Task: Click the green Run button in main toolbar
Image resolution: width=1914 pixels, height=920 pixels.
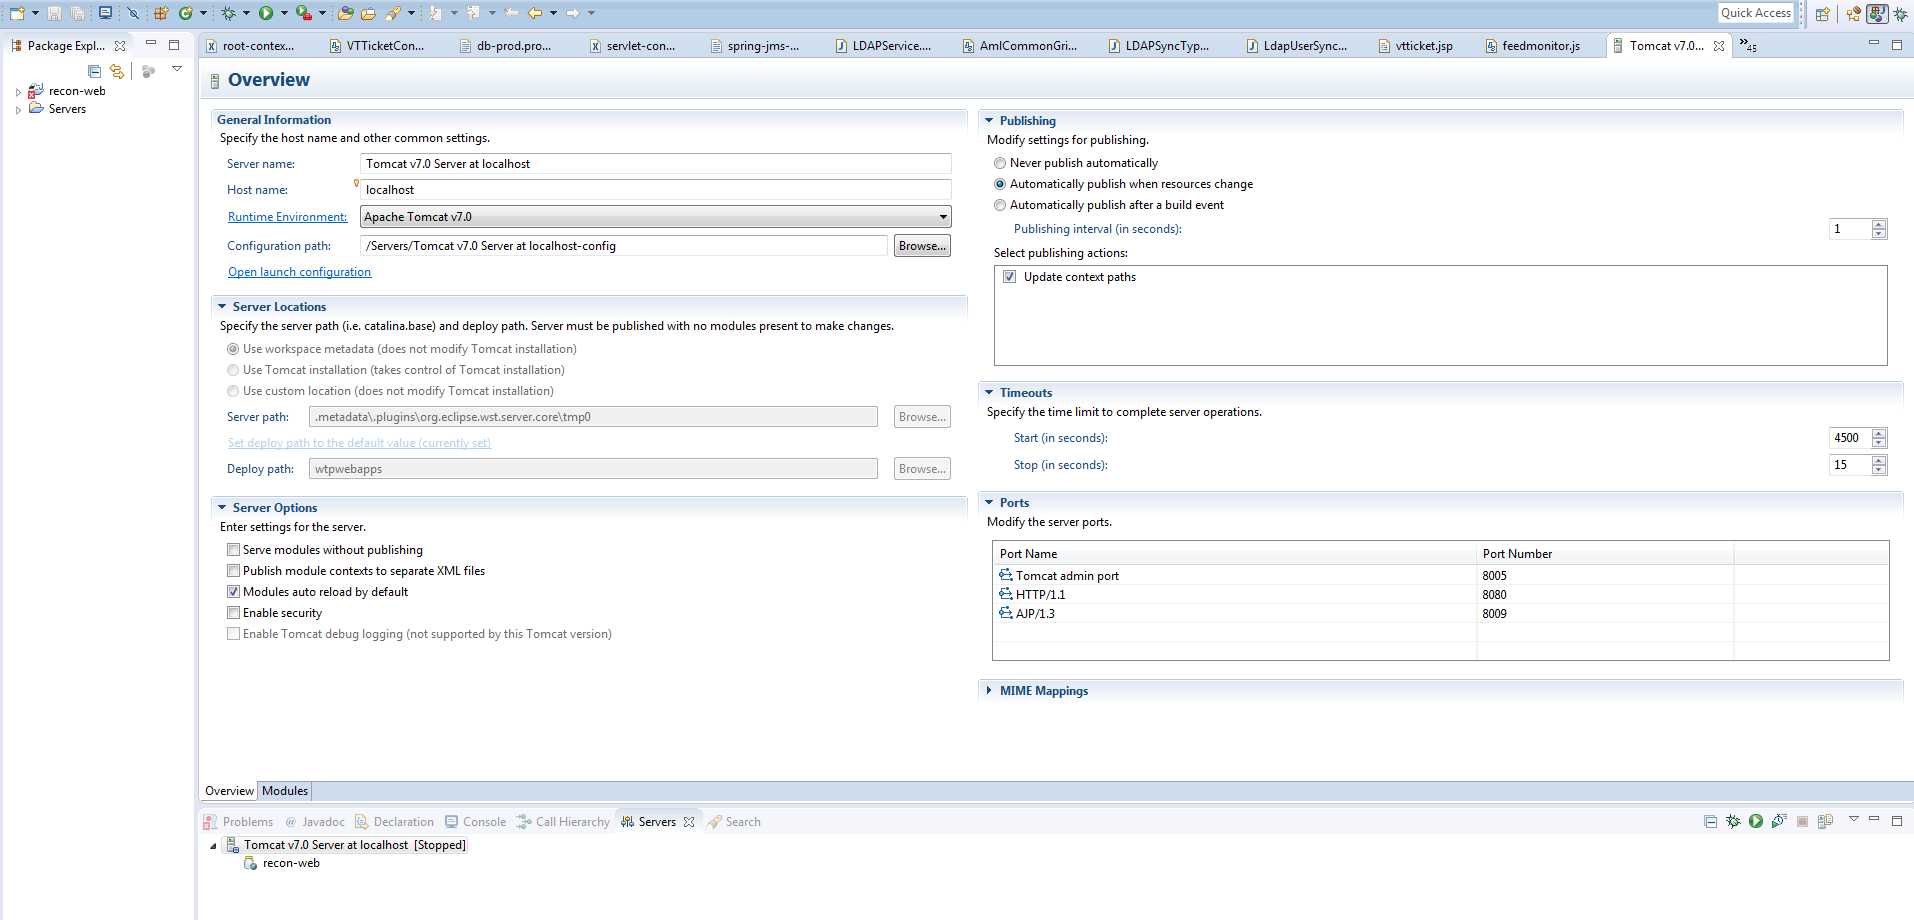Action: (266, 13)
